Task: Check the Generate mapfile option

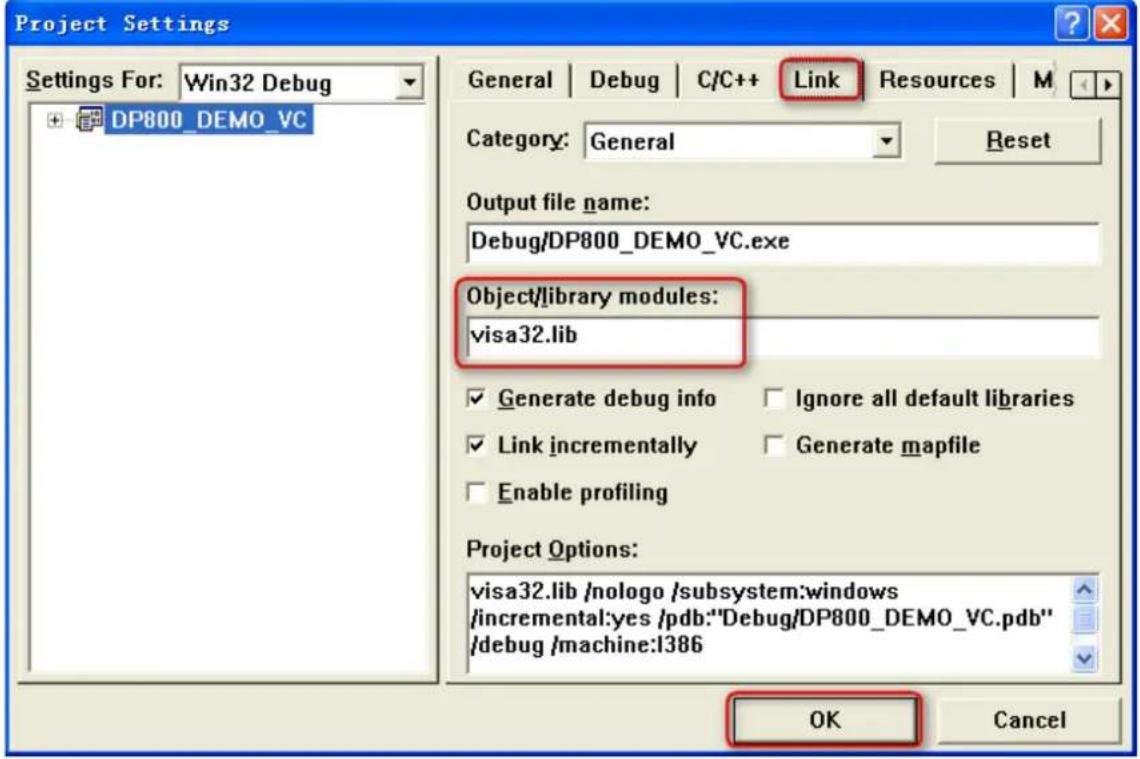Action: (x=774, y=445)
